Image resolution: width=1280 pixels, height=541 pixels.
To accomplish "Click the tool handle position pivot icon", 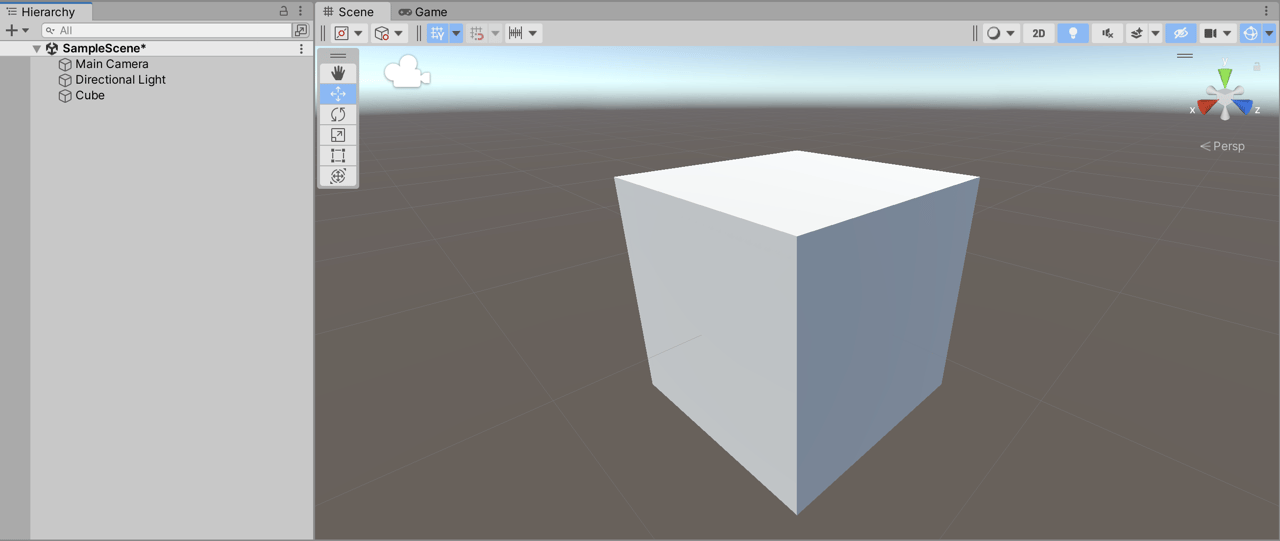I will point(342,33).
